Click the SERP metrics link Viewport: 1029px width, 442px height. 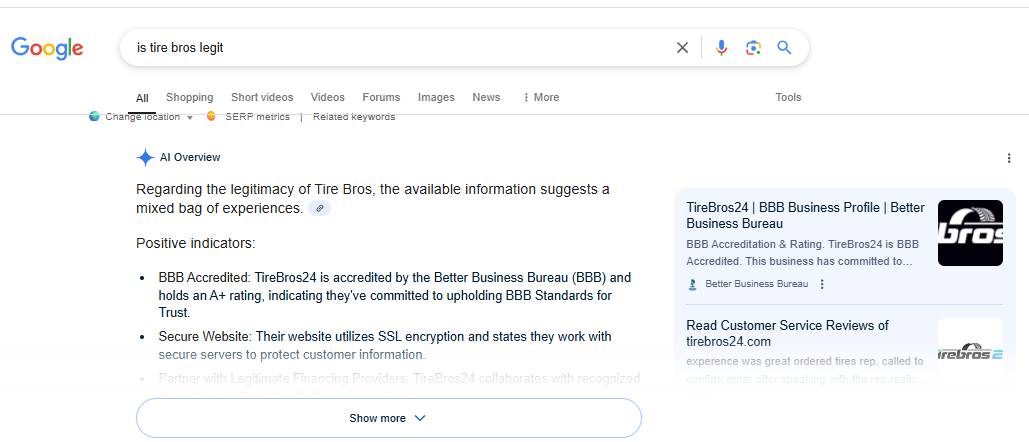point(257,117)
